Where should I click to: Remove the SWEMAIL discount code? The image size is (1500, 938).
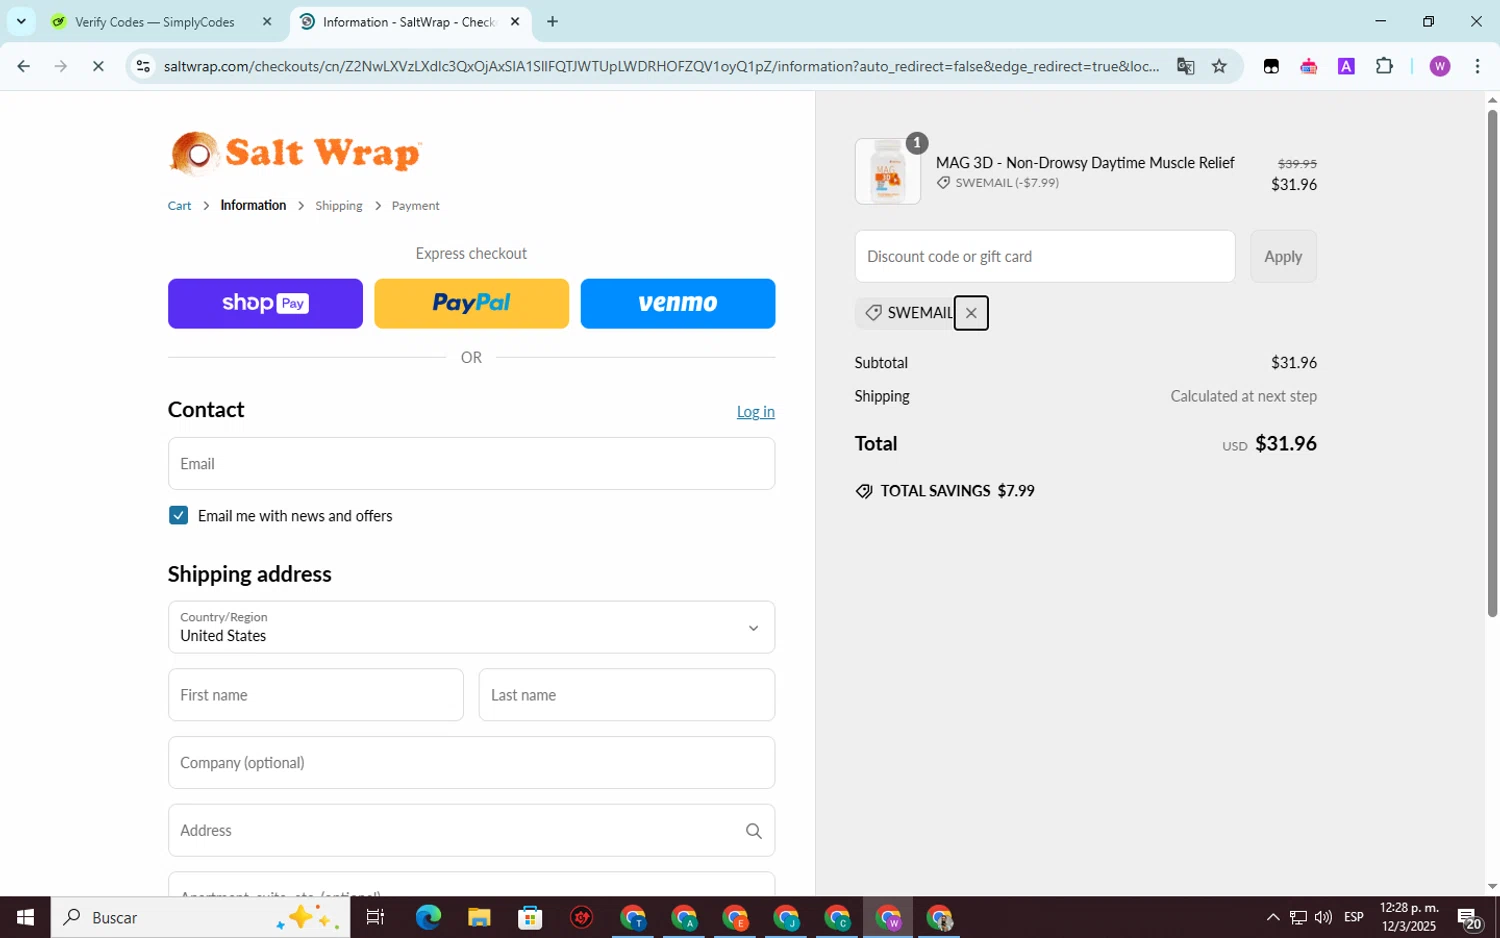[x=970, y=313]
